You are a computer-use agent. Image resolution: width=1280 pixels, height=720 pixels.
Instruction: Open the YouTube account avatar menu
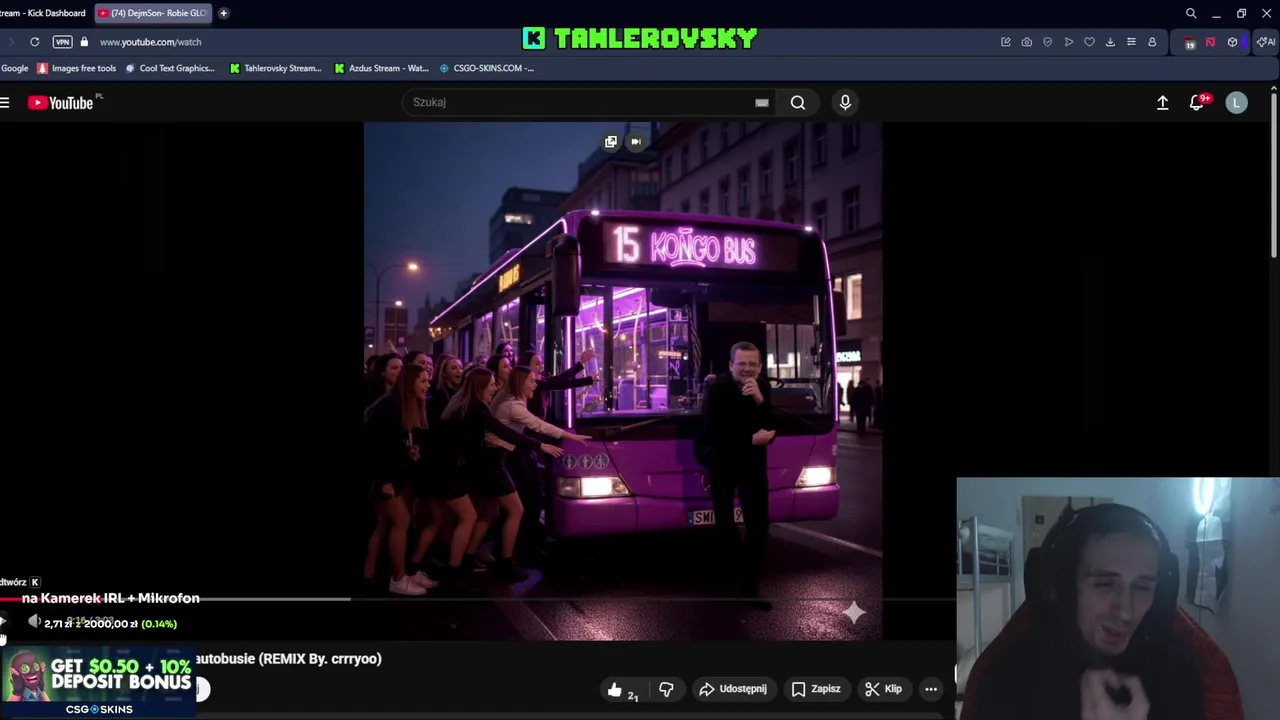click(1237, 102)
